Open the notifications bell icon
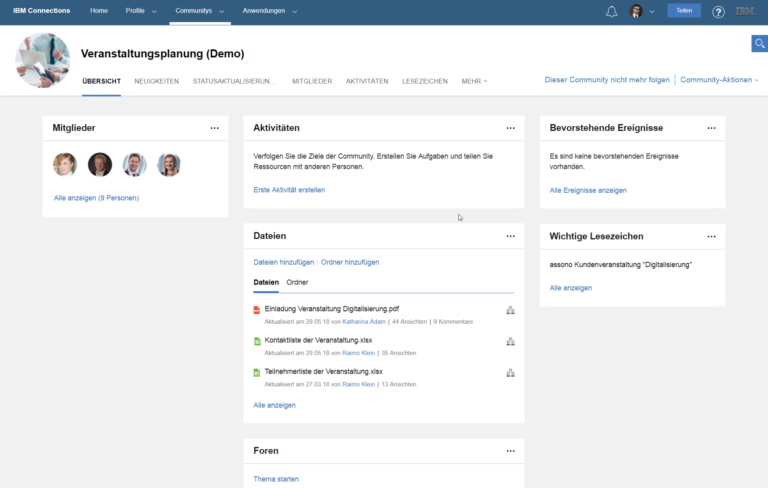Screen dimensions: 768x488 [x=611, y=11]
